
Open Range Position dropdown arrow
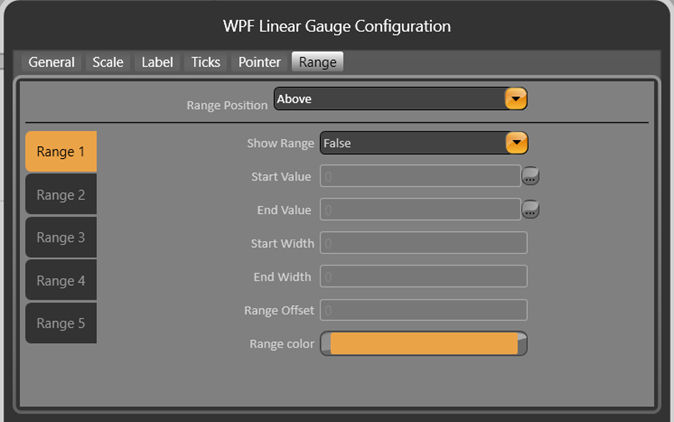coord(515,99)
